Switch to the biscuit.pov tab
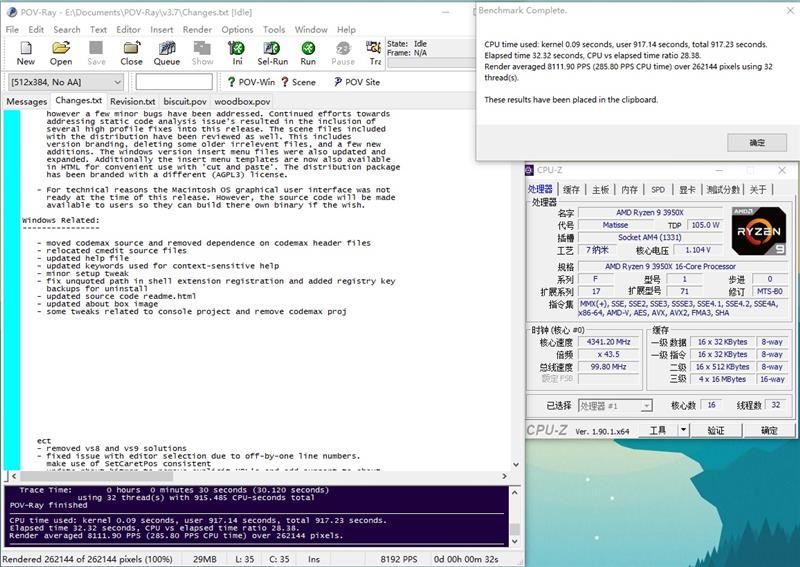 [x=185, y=102]
